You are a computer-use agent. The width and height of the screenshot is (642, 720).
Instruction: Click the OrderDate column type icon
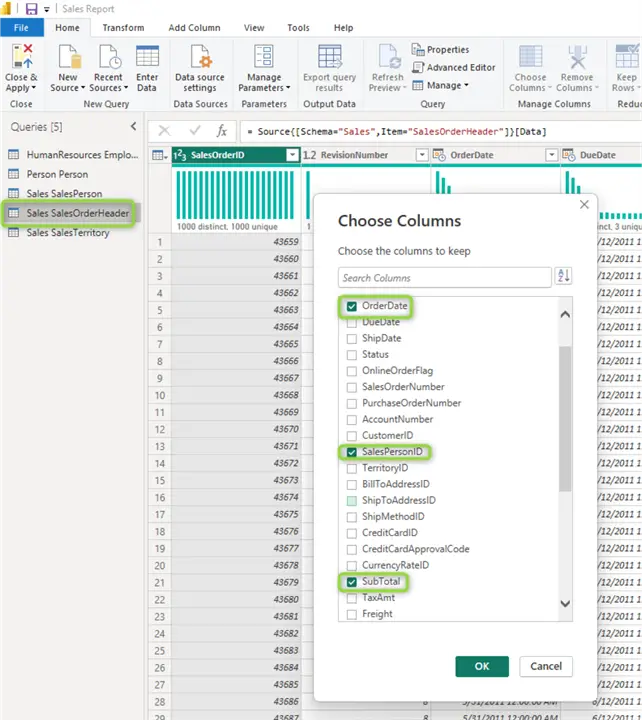[439, 155]
